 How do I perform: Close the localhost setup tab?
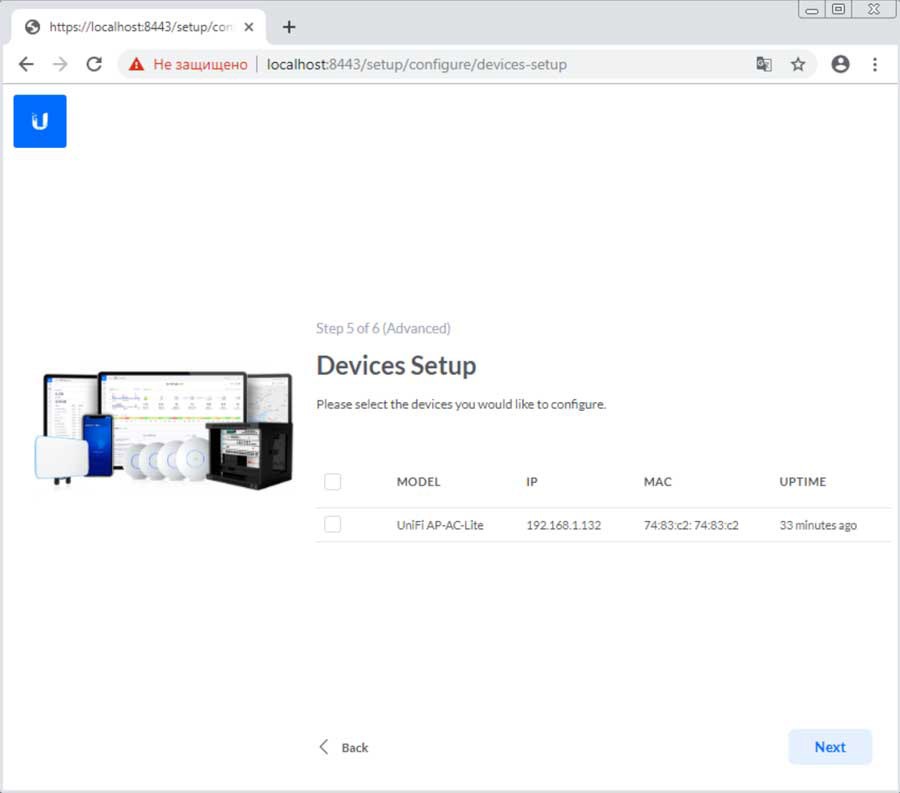click(249, 27)
